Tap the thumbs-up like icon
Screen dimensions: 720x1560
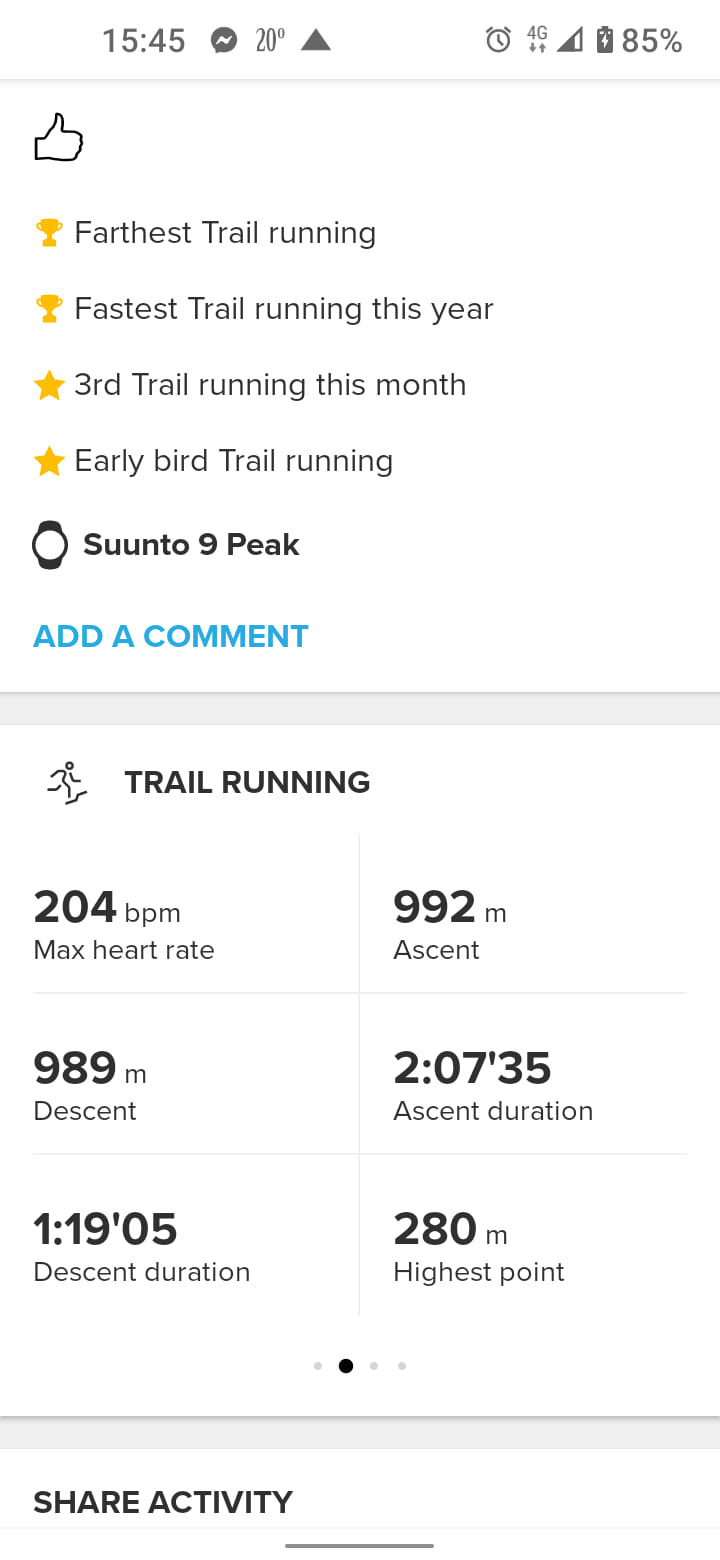pyautogui.click(x=58, y=138)
